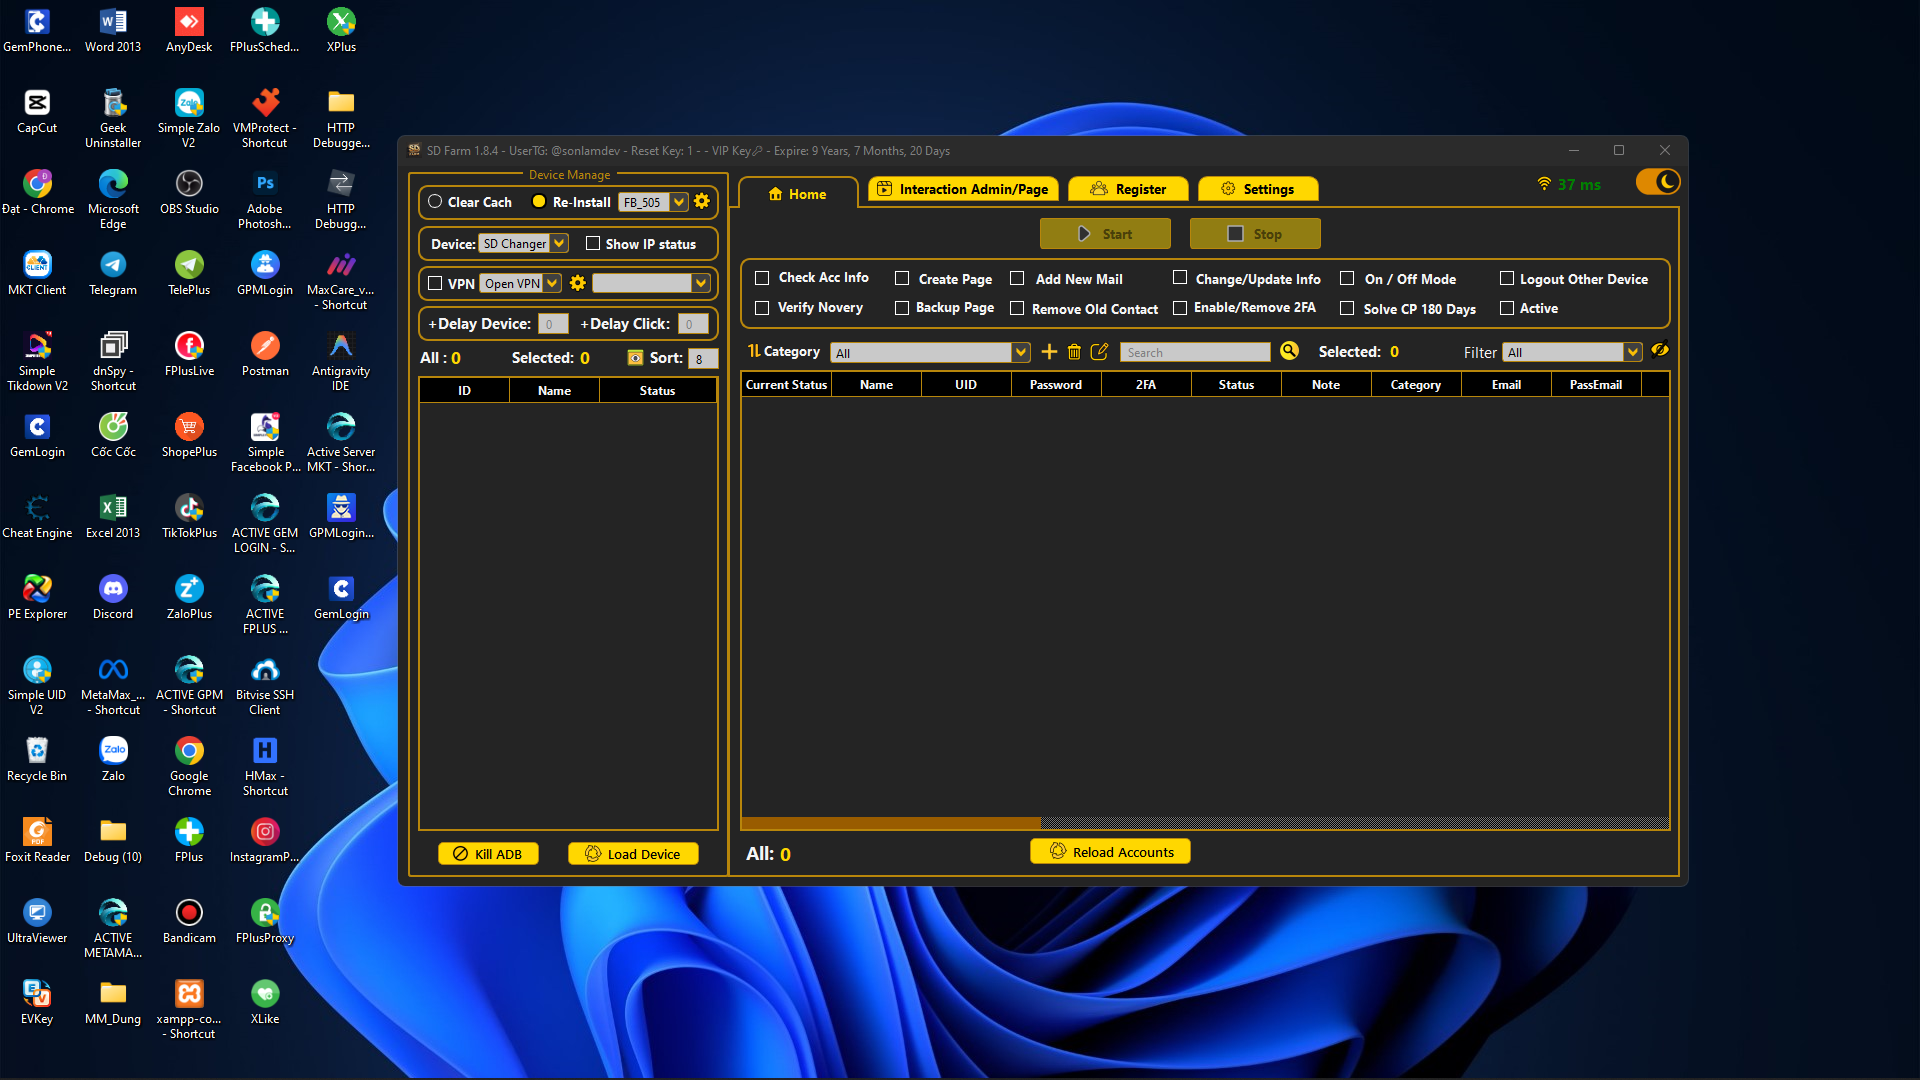Click the yellow search magnifier icon
Image resolution: width=1920 pixels, height=1080 pixels.
click(1289, 351)
